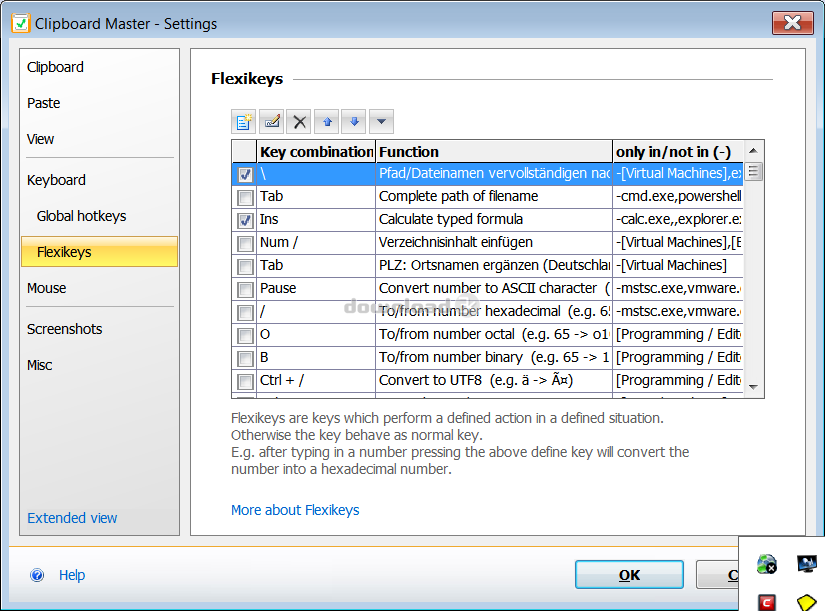Sort by the Key combination column header

(316, 152)
